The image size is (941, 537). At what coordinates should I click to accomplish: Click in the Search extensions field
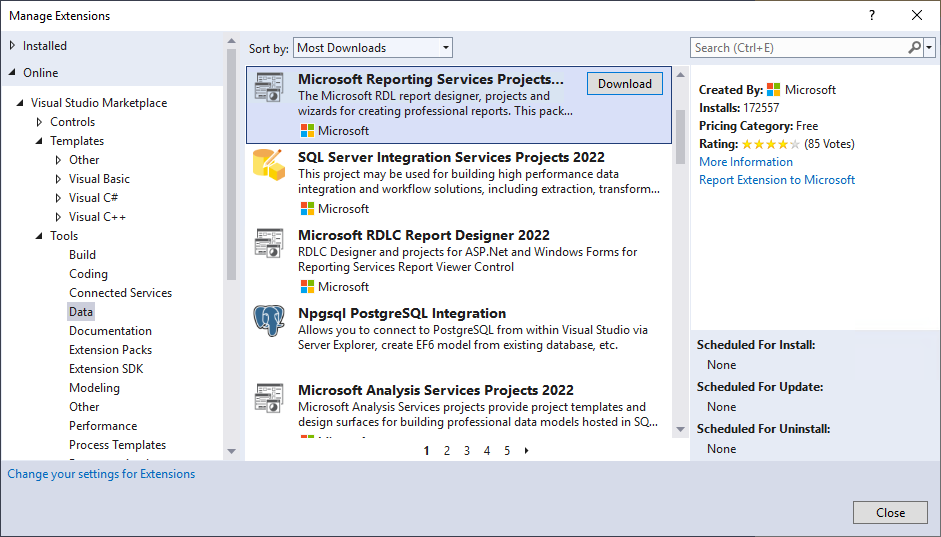(799, 48)
